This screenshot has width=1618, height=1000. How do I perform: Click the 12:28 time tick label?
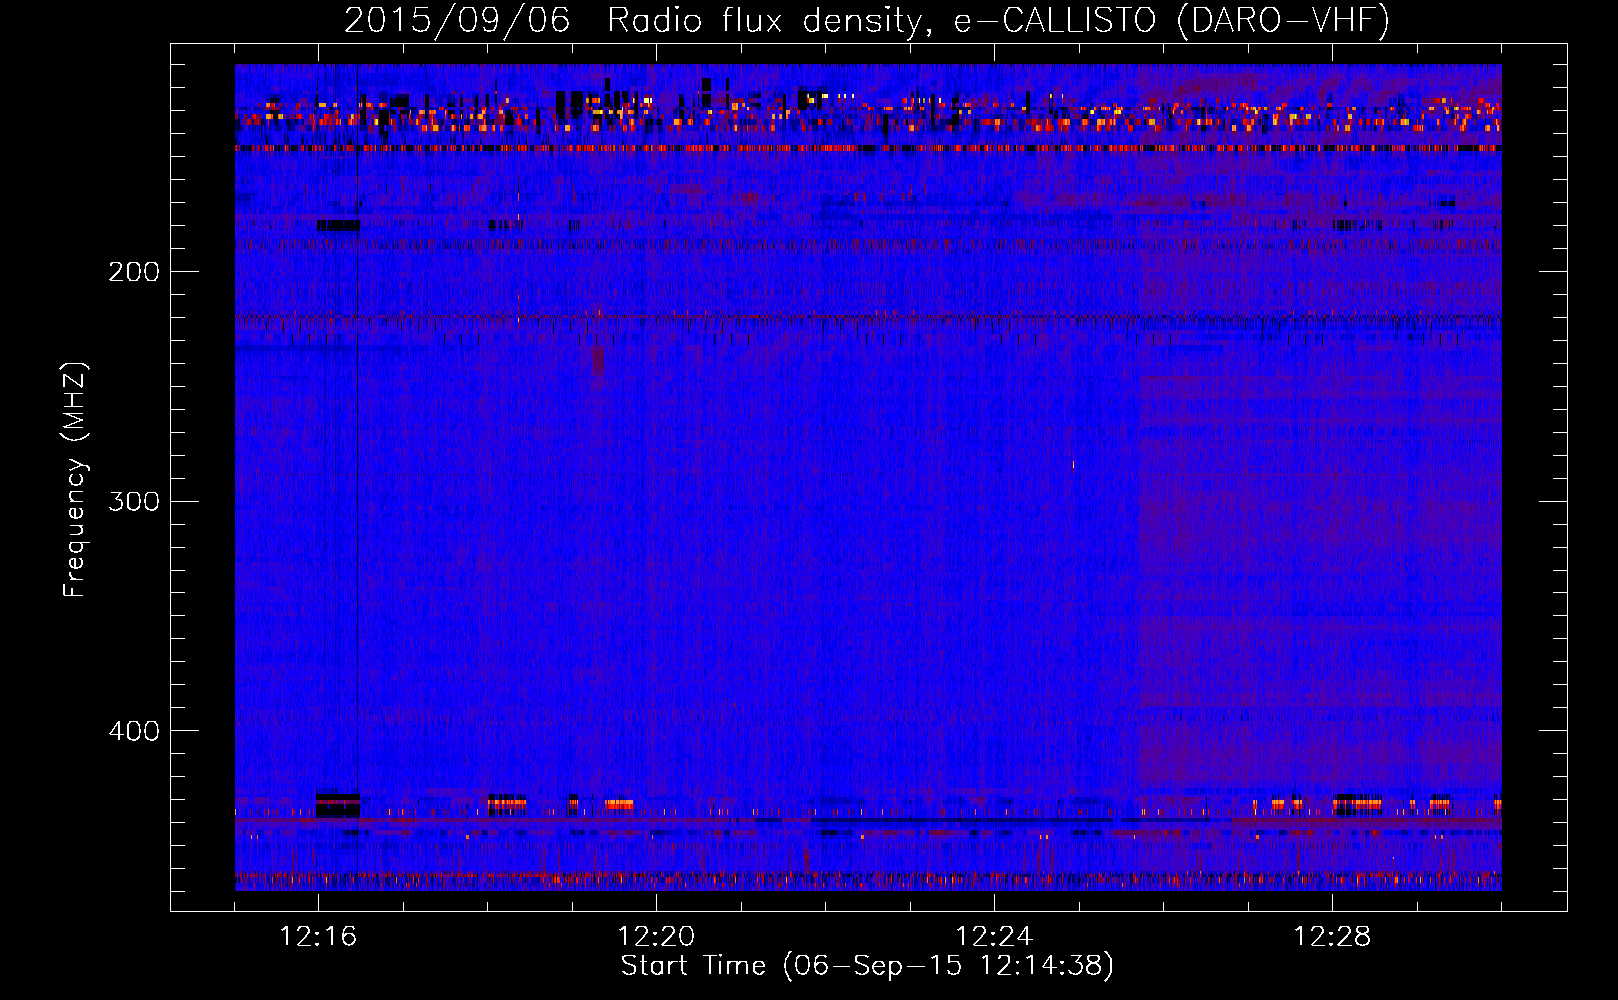click(1332, 937)
